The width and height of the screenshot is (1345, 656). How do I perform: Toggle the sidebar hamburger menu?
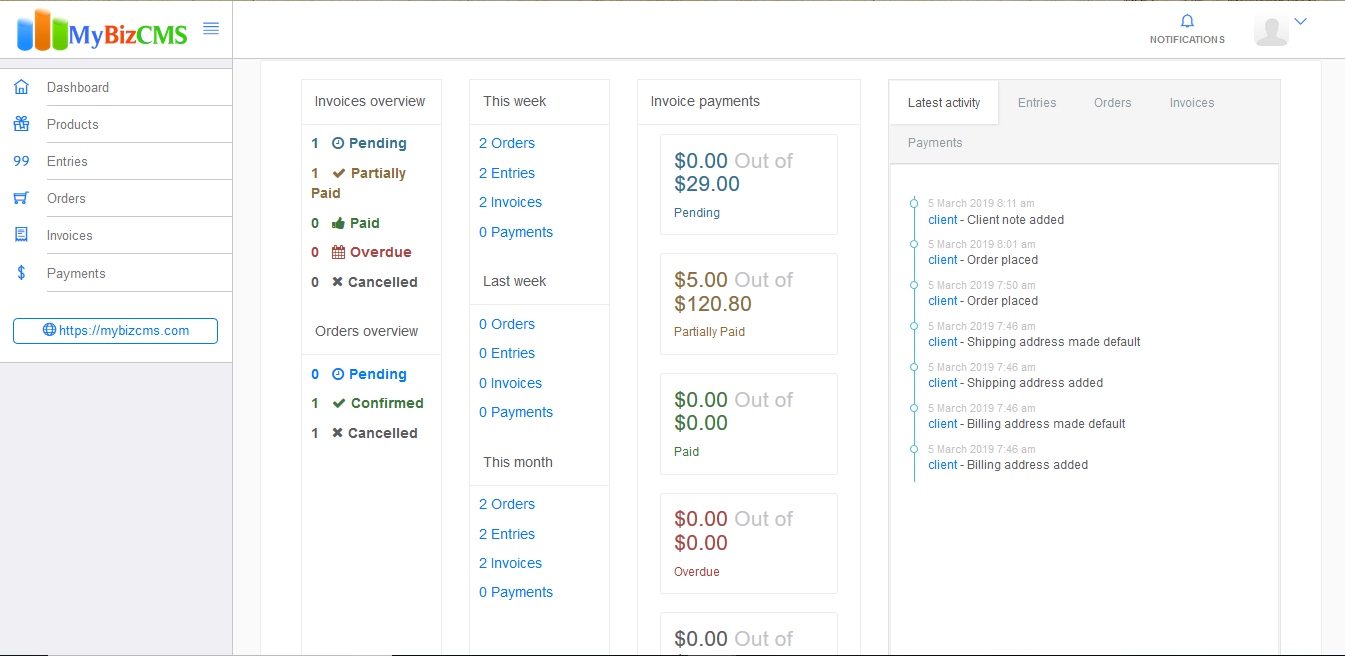pos(211,29)
